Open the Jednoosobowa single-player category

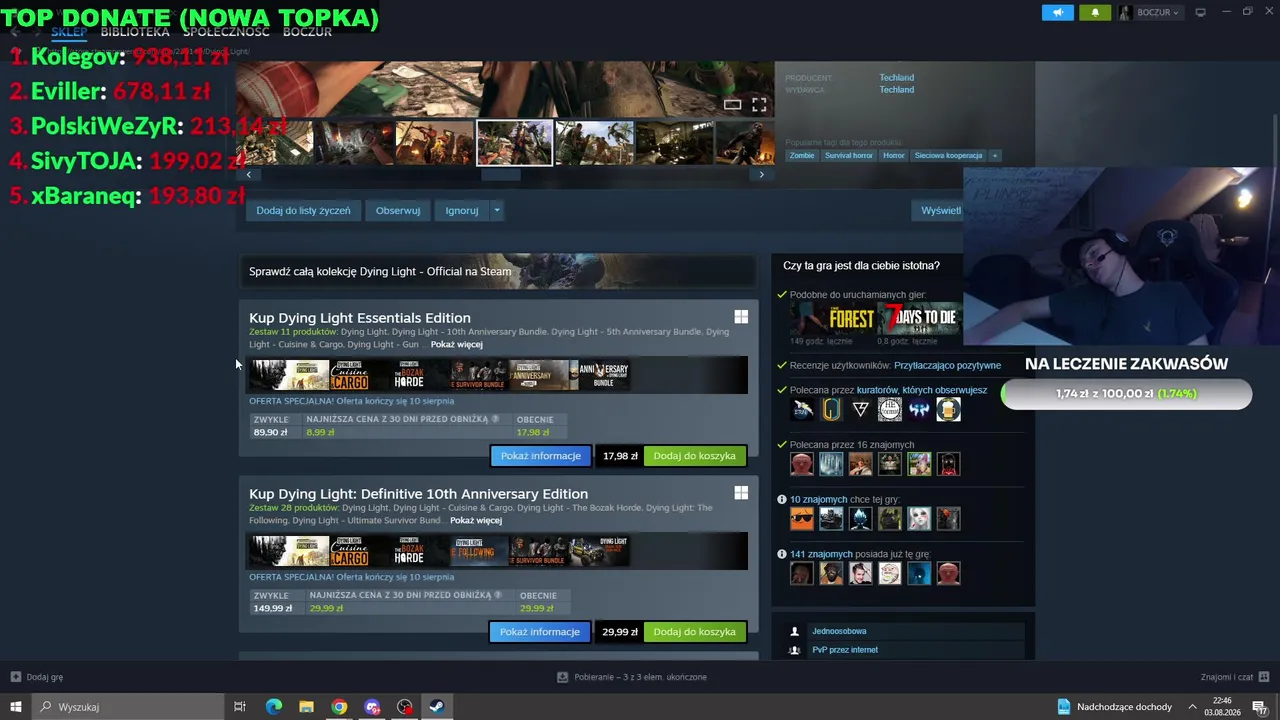(839, 631)
